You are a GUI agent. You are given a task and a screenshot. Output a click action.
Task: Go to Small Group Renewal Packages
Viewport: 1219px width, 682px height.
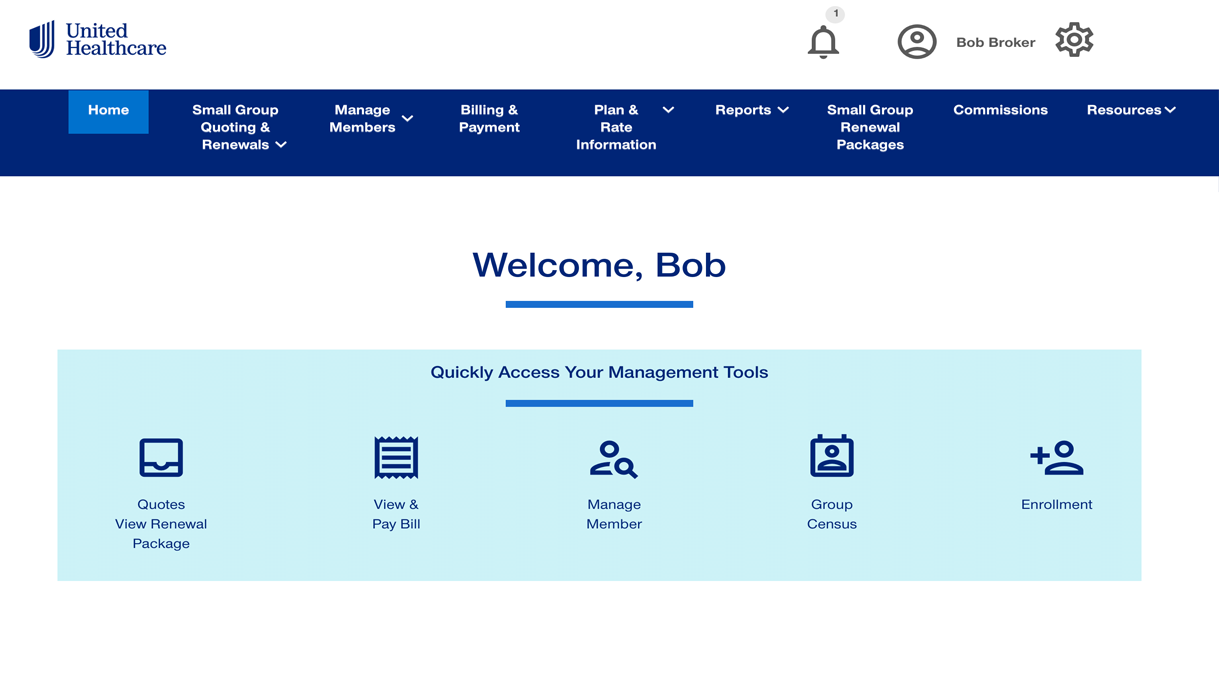(x=870, y=127)
